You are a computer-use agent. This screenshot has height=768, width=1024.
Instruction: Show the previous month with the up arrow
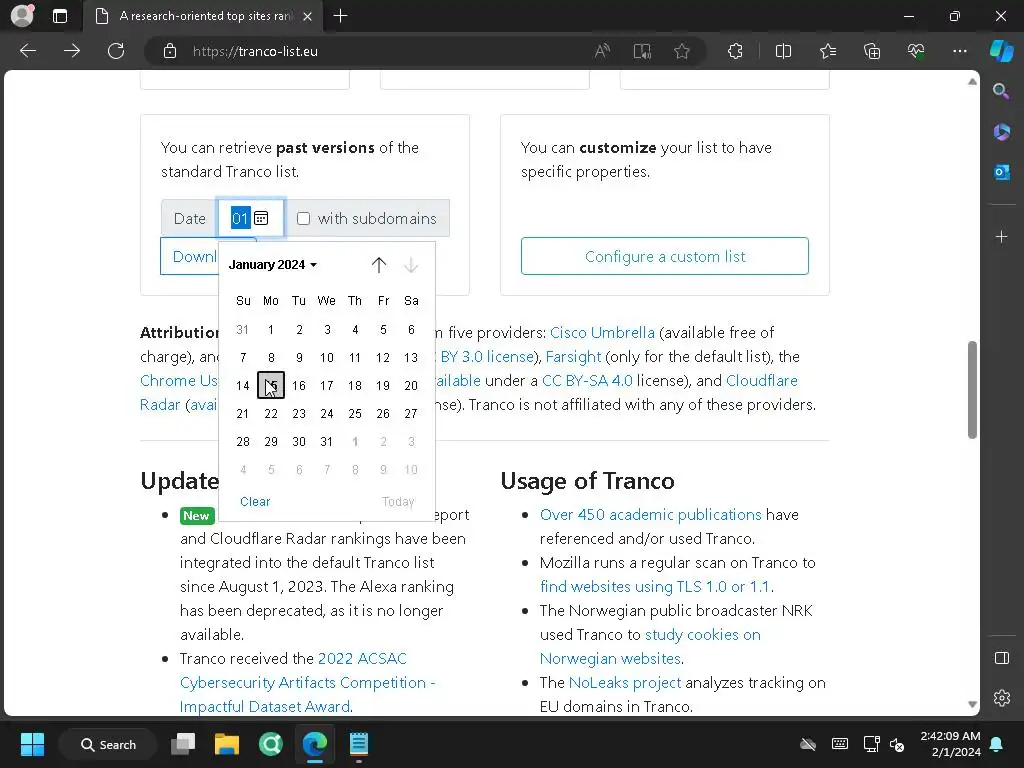[379, 264]
